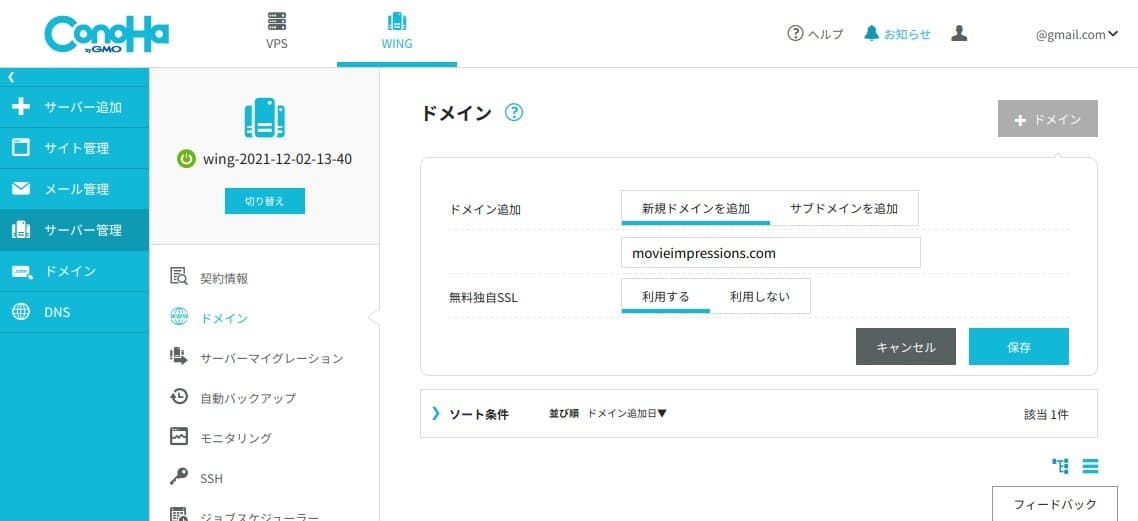Click the 保存 save button
The height and width of the screenshot is (521, 1138).
click(x=1018, y=347)
